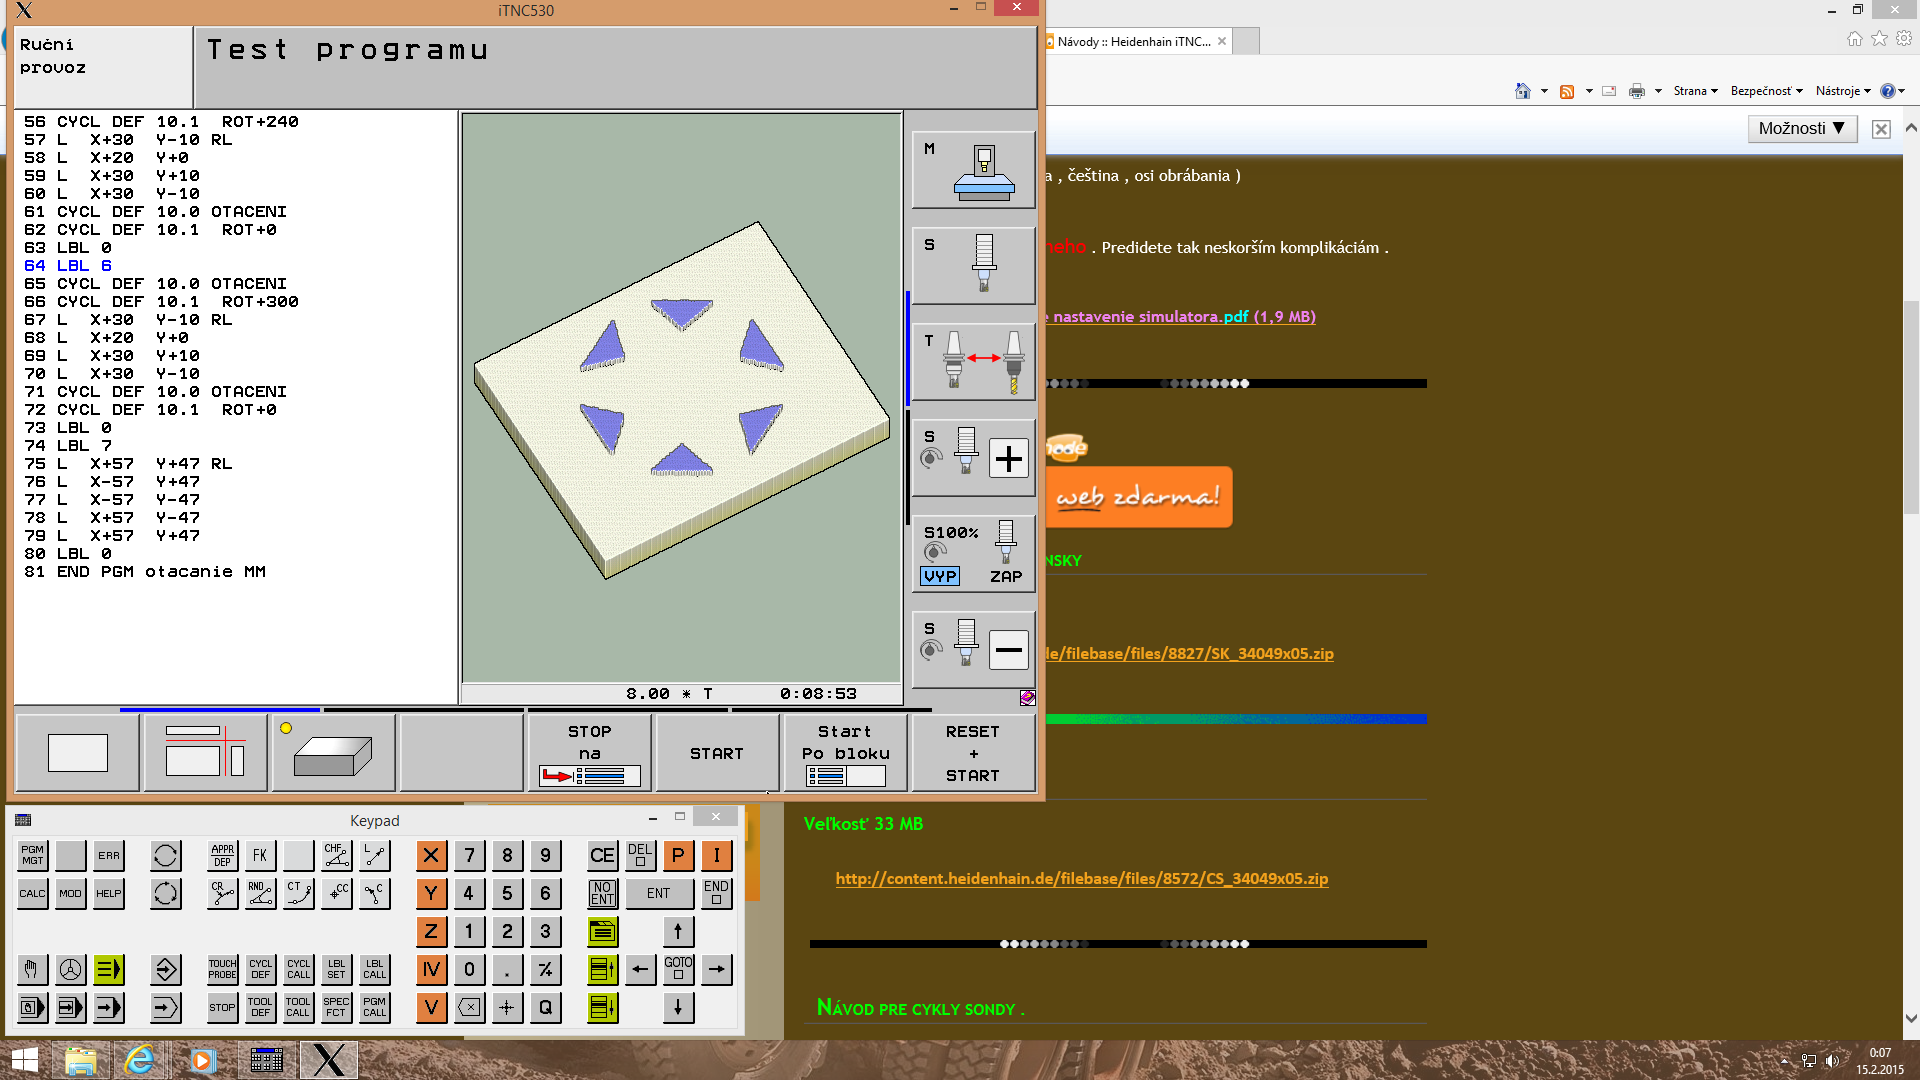Select the 3D workpiece view softkey

(332, 753)
